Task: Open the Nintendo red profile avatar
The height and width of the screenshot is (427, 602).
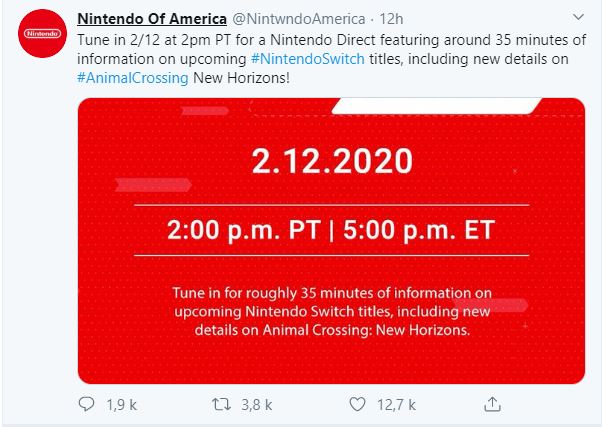Action: 42,33
